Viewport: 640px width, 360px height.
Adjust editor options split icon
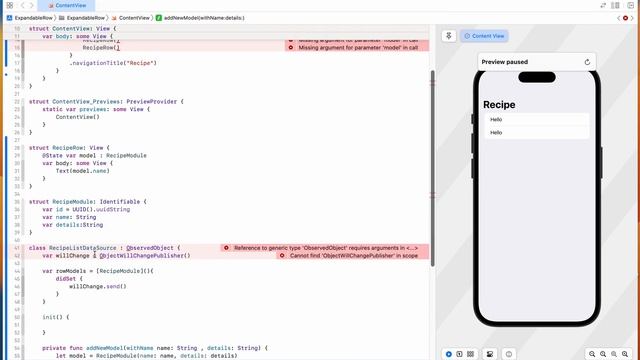pos(616,5)
